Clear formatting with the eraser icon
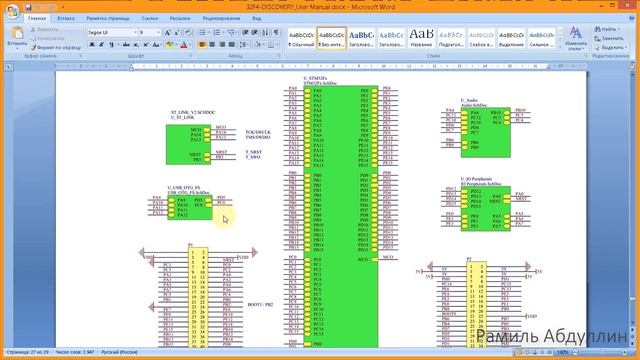The width and height of the screenshot is (640, 360). [188, 33]
